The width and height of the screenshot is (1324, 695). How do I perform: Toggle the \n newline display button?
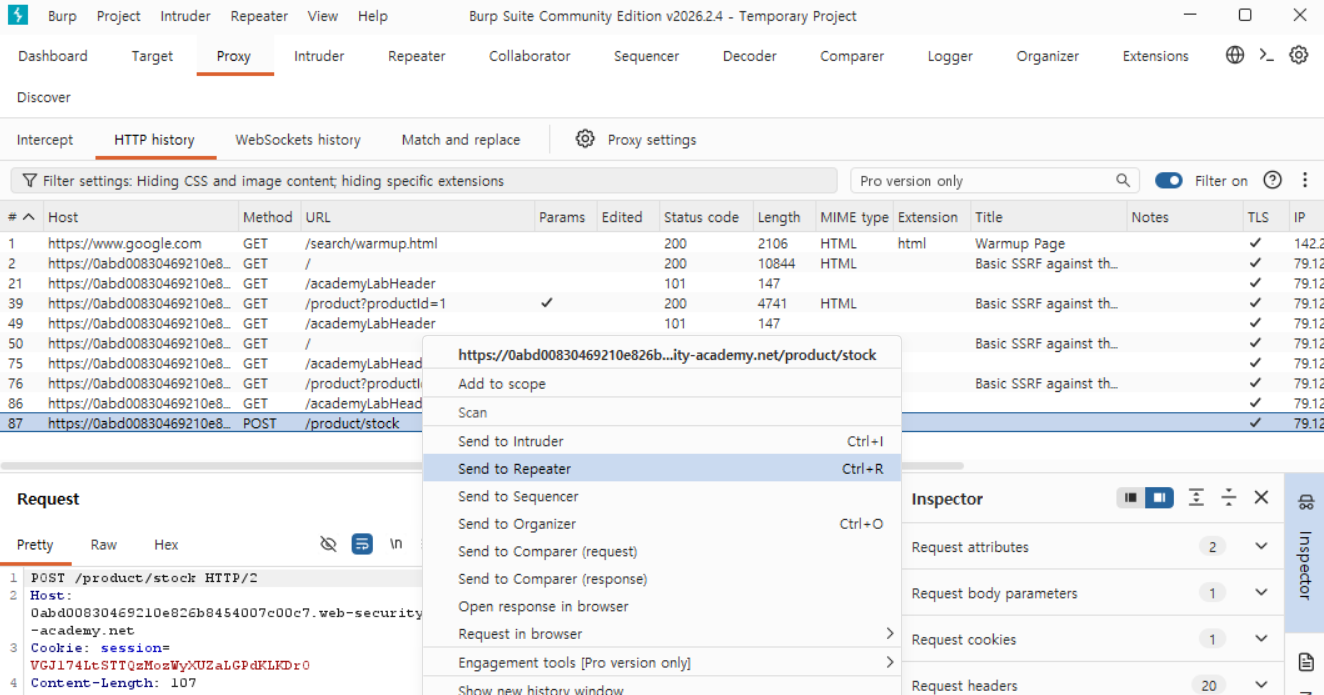click(396, 544)
